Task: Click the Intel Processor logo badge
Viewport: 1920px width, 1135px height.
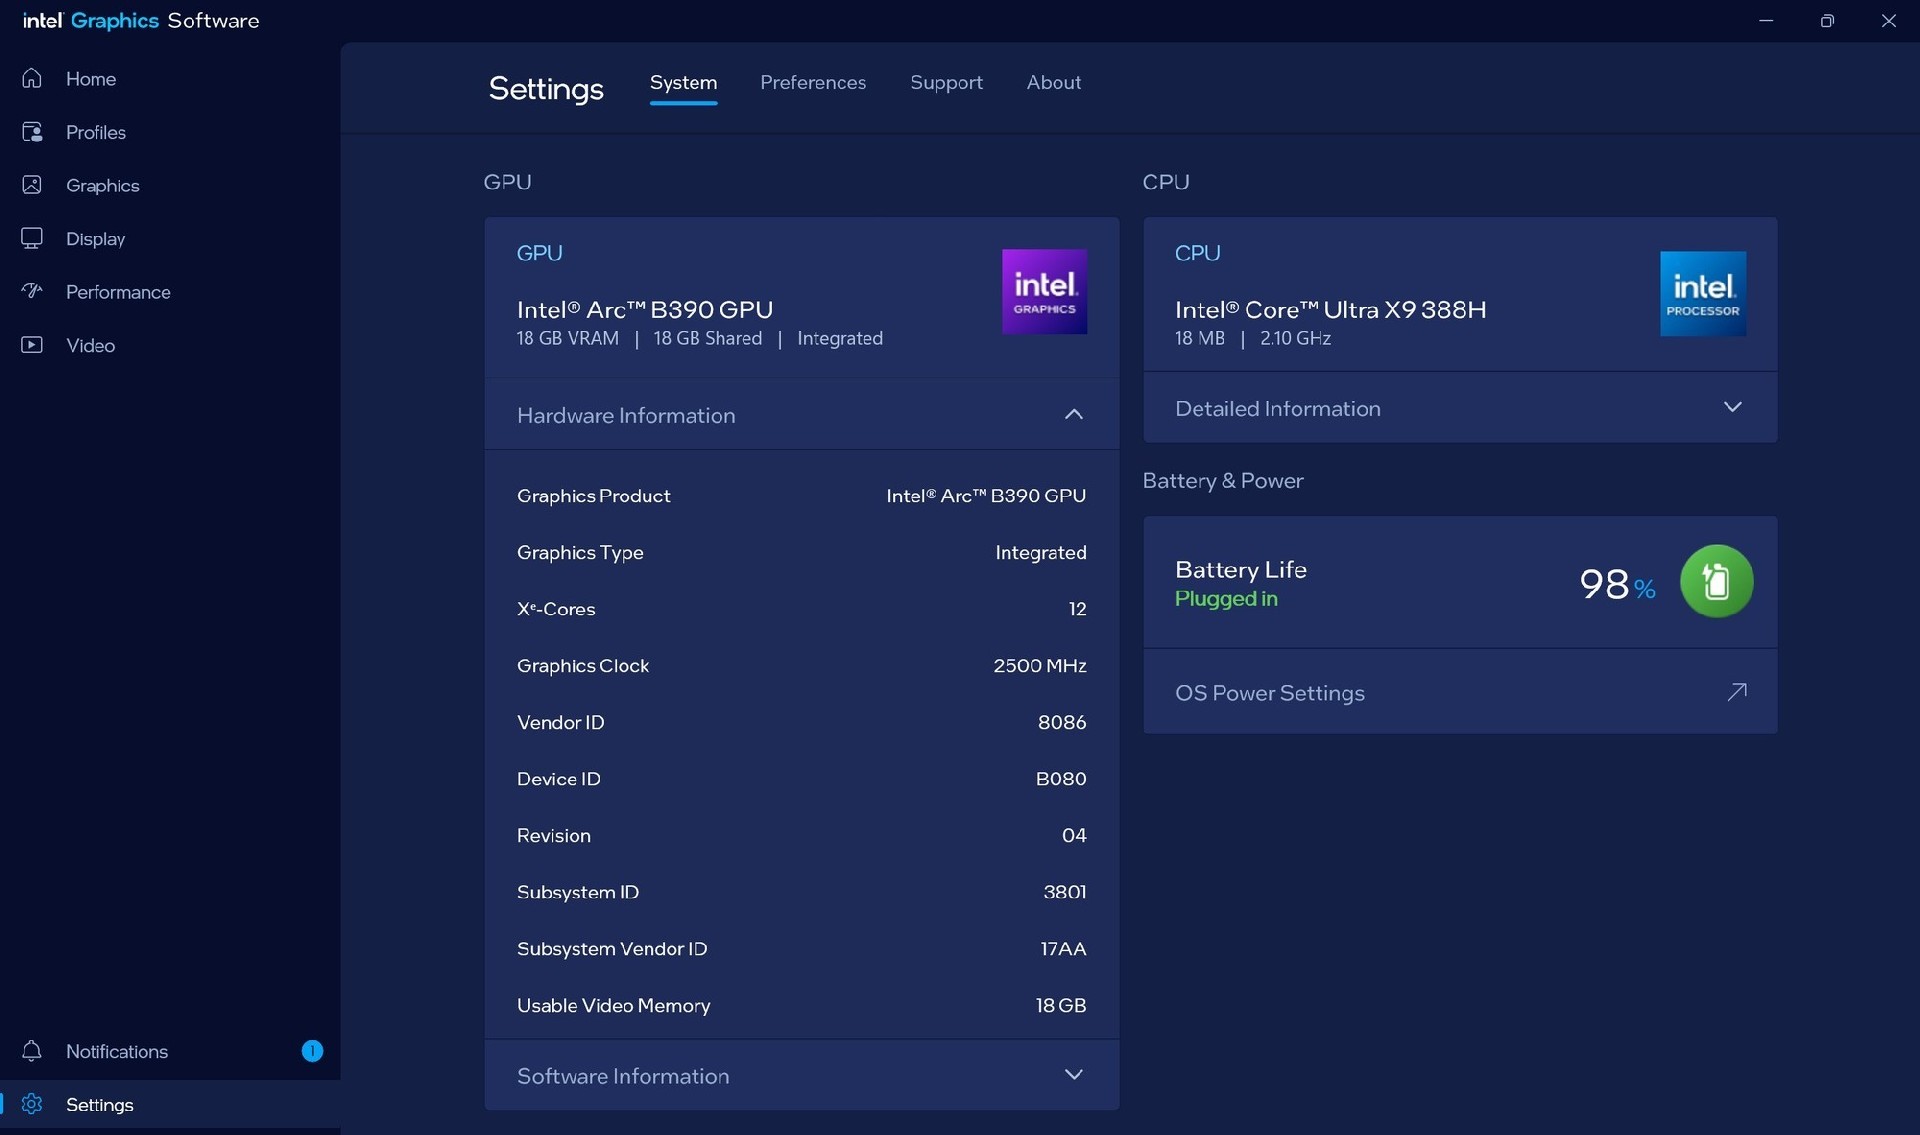Action: click(1702, 293)
